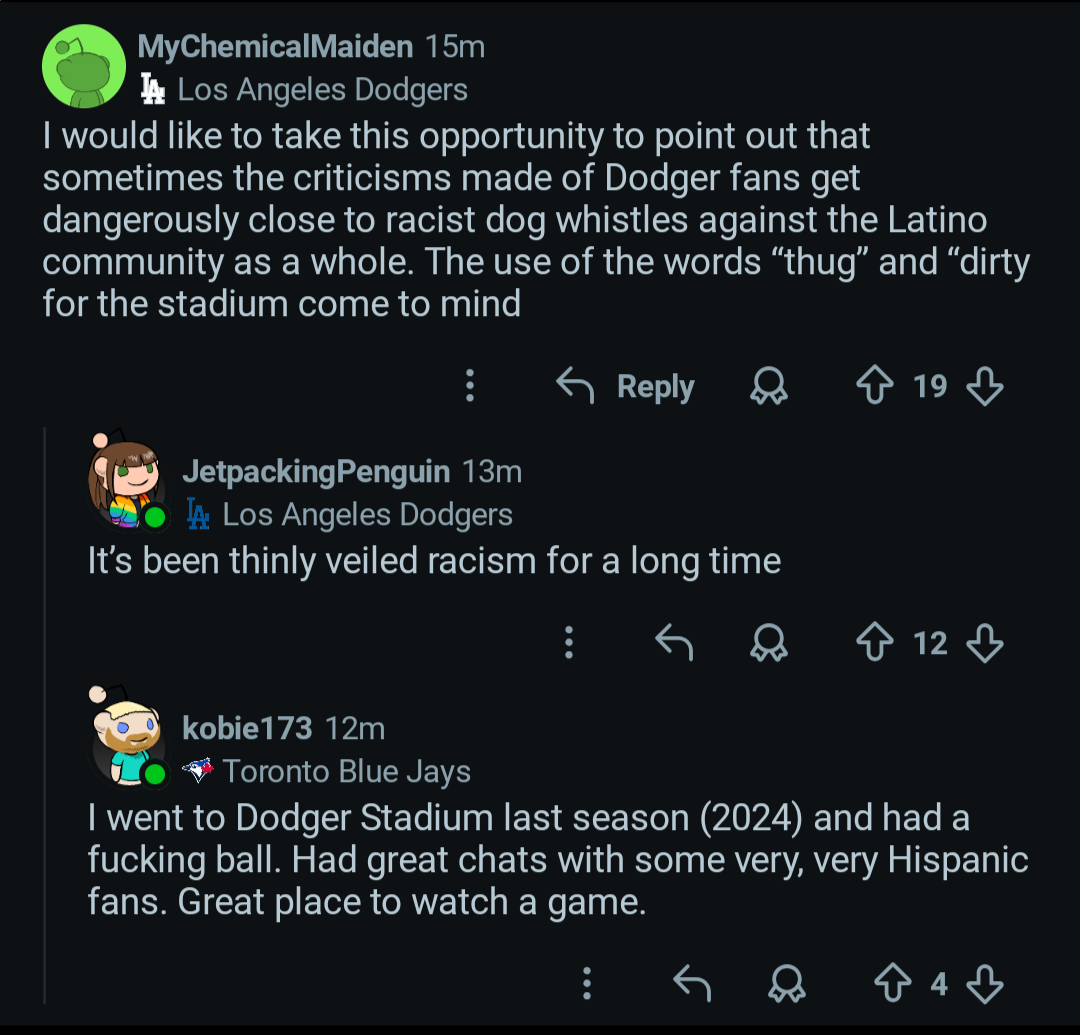Tap MyChemicalMaiden's green avatar
Image resolution: width=1080 pixels, height=1035 pixels.
[x=83, y=67]
